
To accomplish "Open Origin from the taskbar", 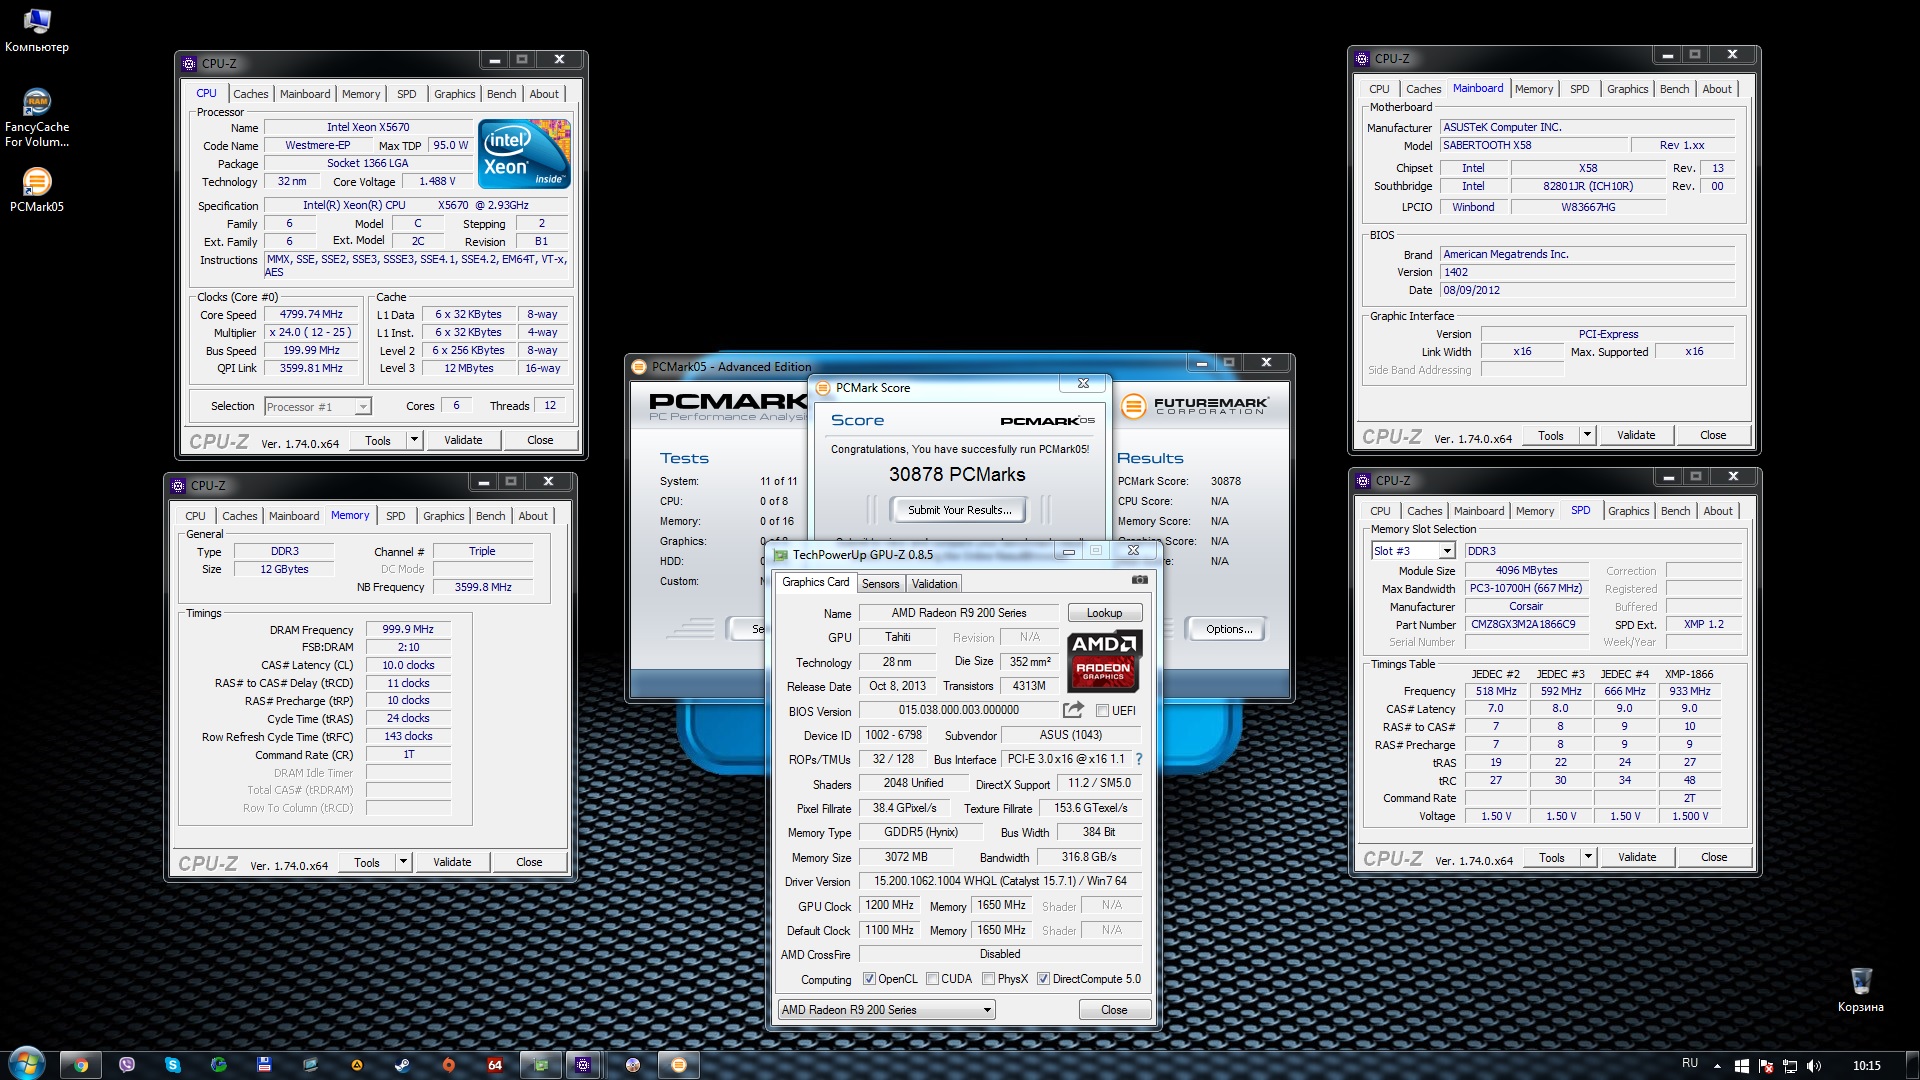I will tap(448, 1065).
